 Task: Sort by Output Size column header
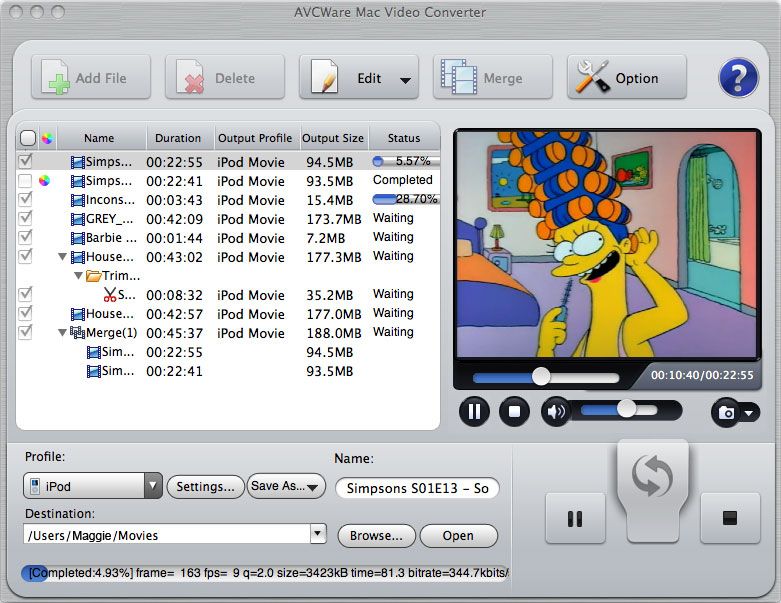(333, 138)
